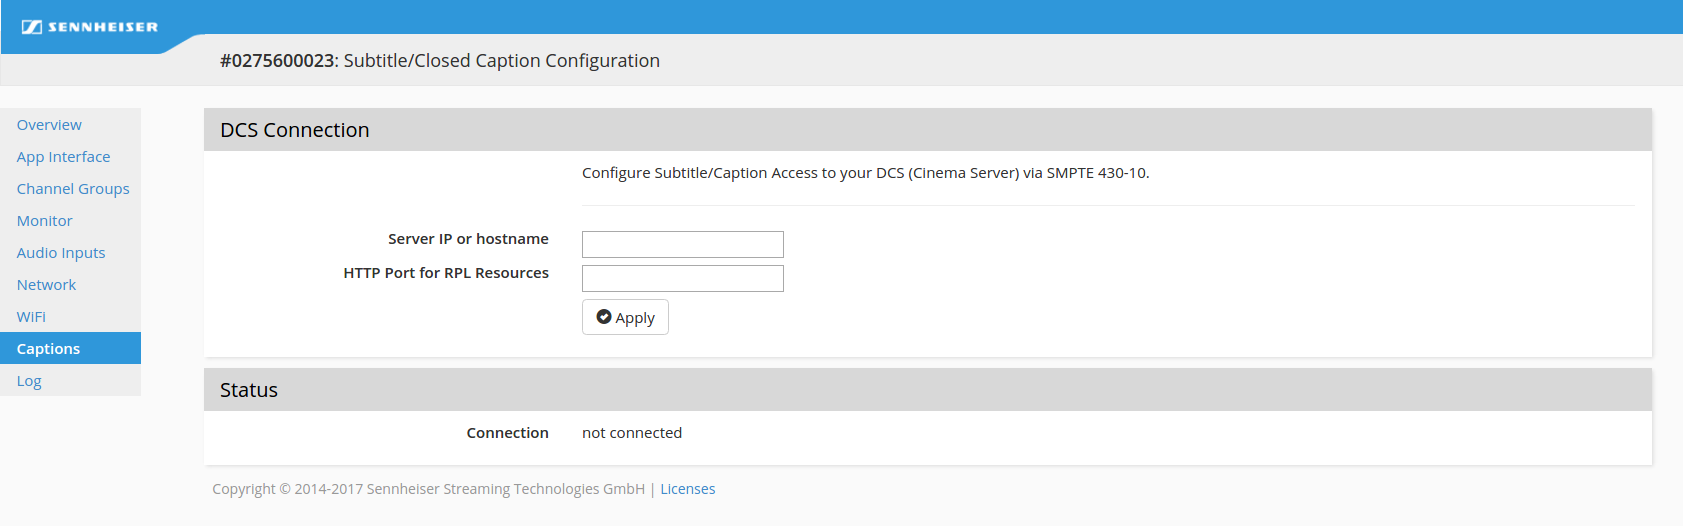1683x526 pixels.
Task: Open the Network settings page
Action: point(46,285)
